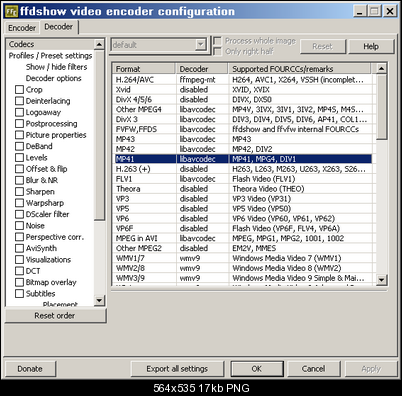Switch to the Decoder tab
The image size is (402, 396).
[59, 27]
